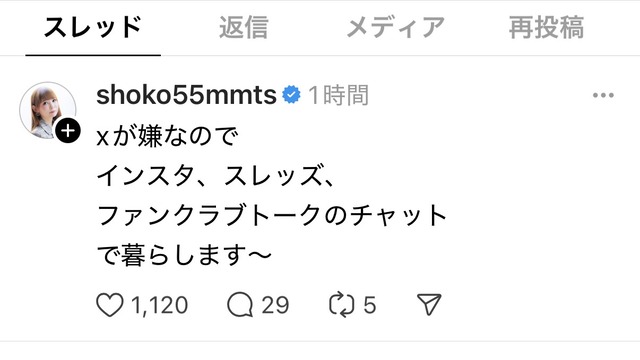Tap the post line で暮らします〜
Image resolution: width=640 pixels, height=360 pixels.
coord(184,255)
